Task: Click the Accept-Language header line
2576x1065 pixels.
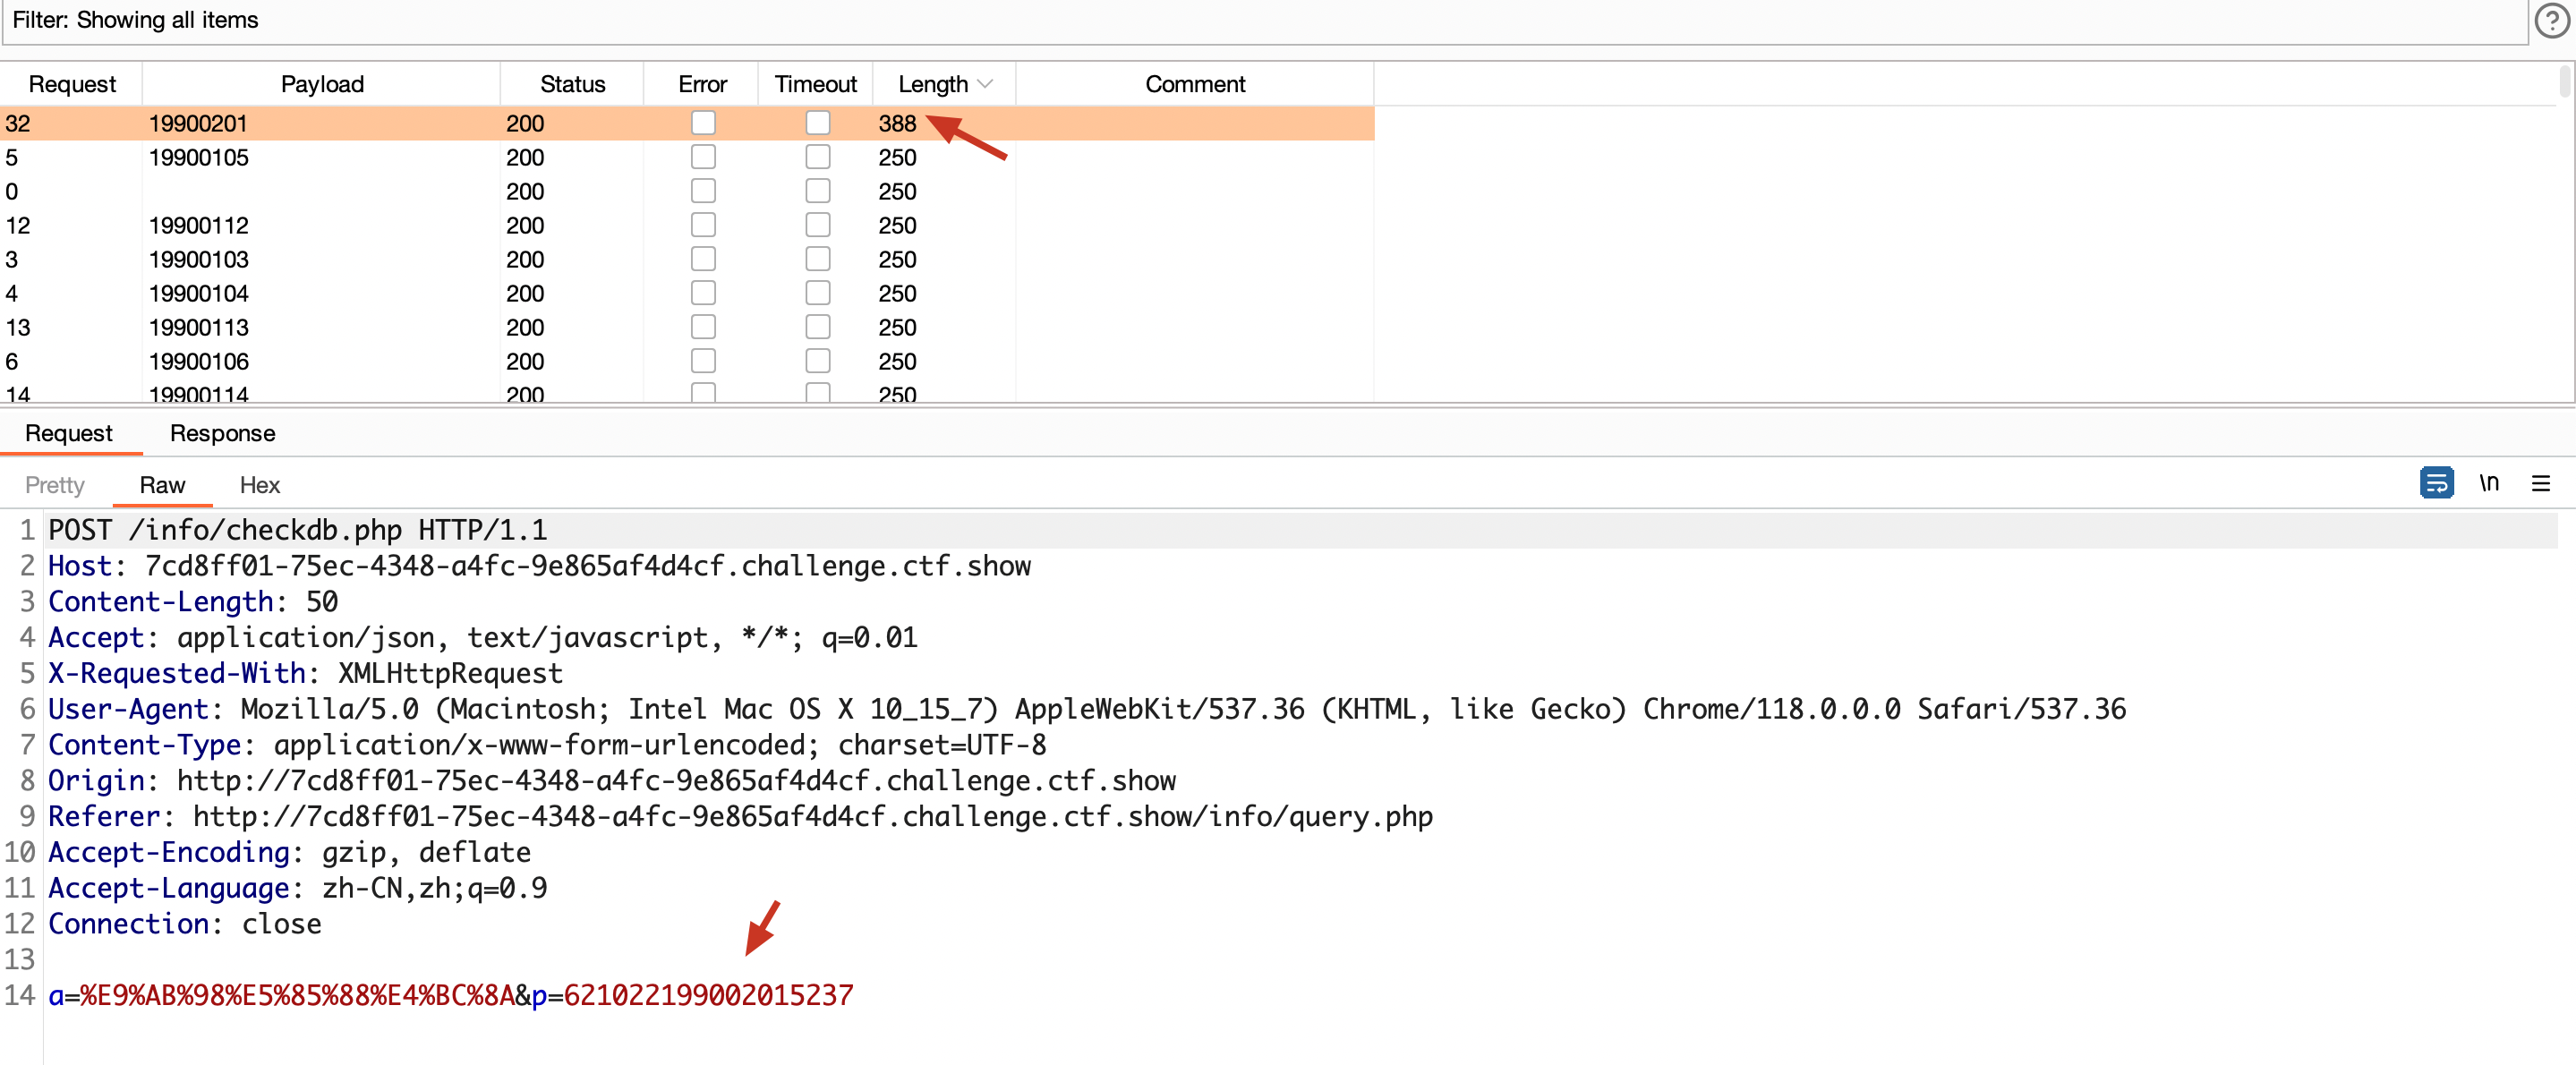Action: click(298, 888)
